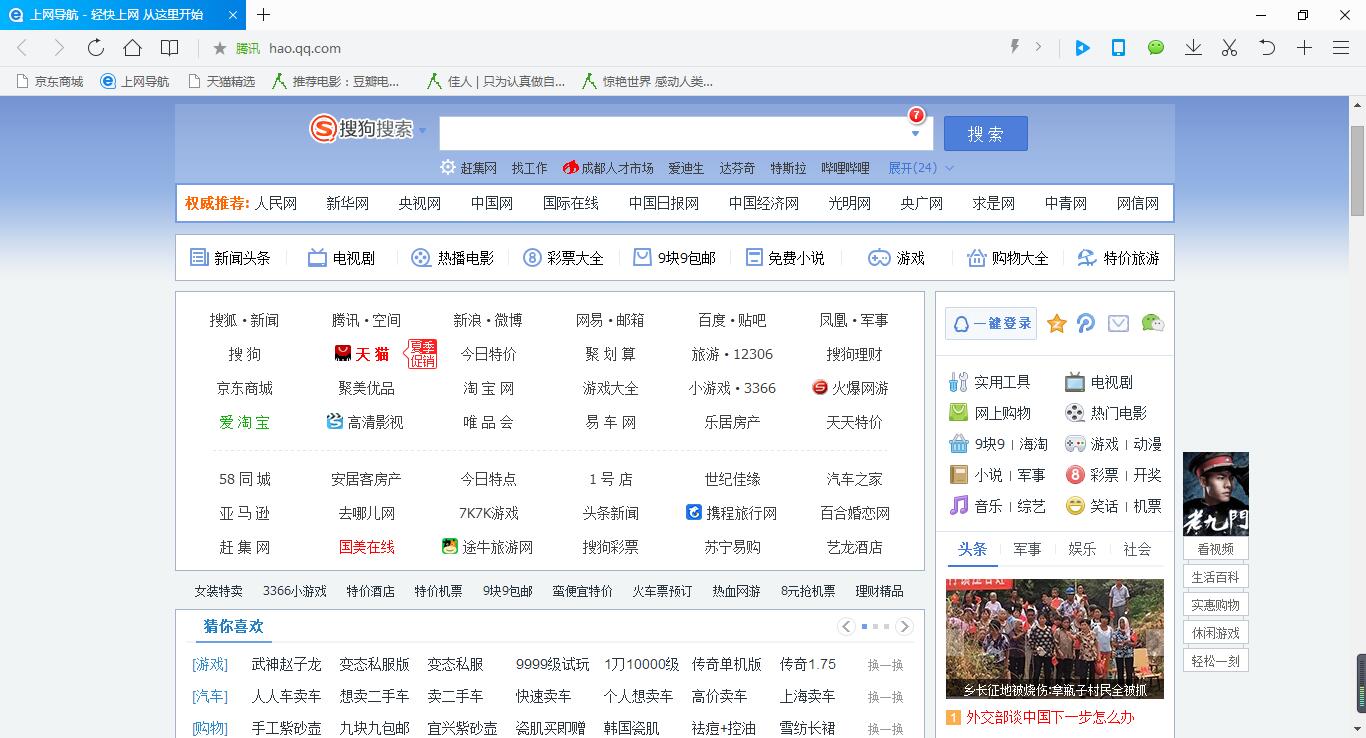The image size is (1366, 738).
Task: Go back with the browser back arrow
Action: coord(22,48)
